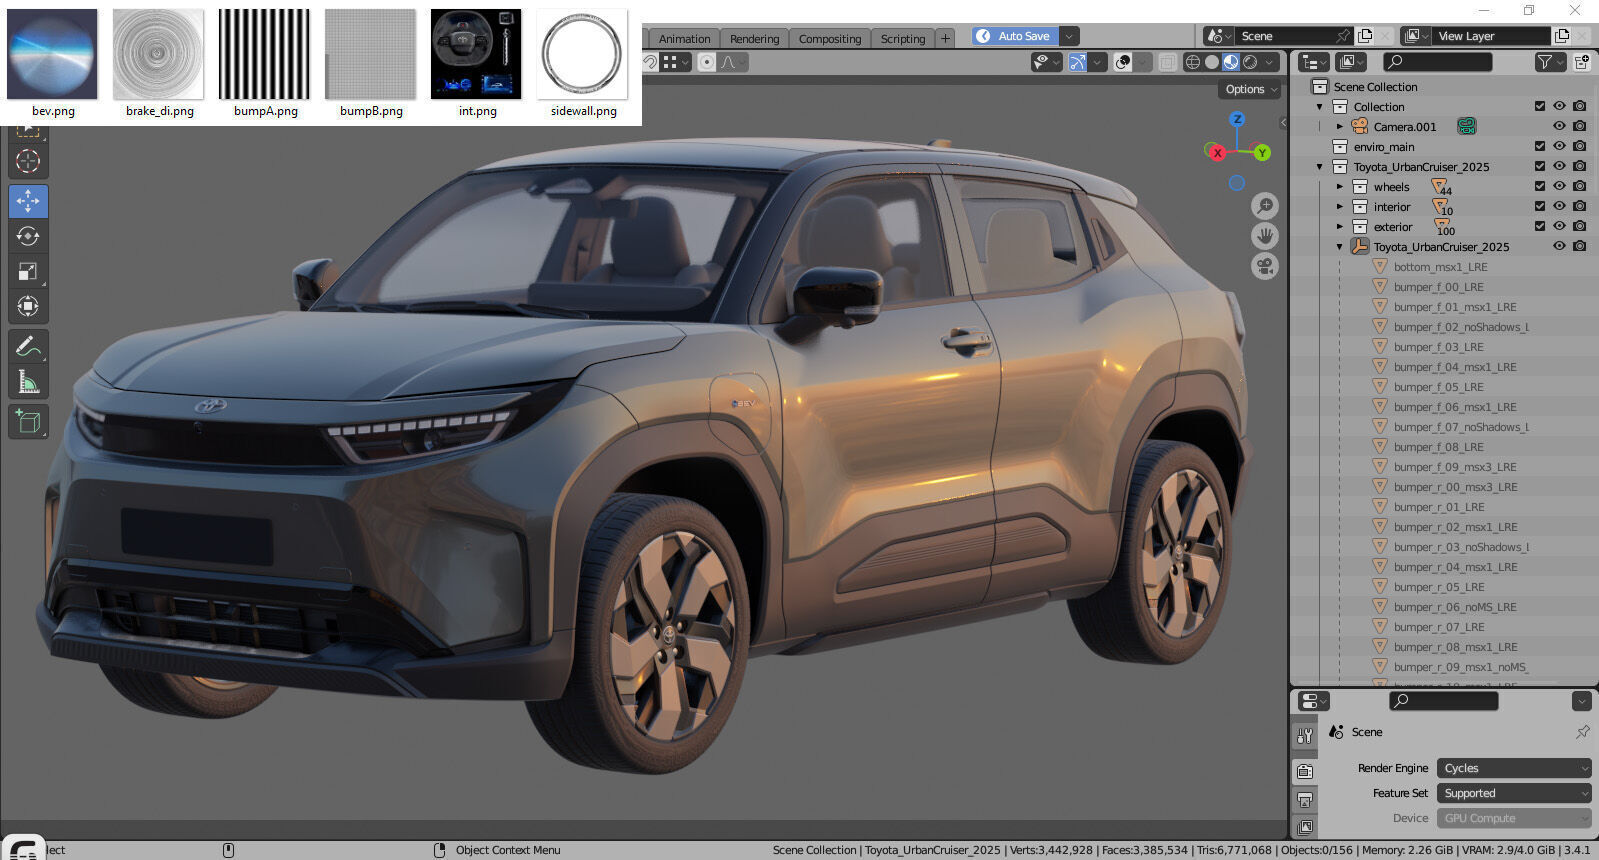Select bumper_f_03_LRE in the outliner
The width and height of the screenshot is (1599, 860).
(1438, 347)
